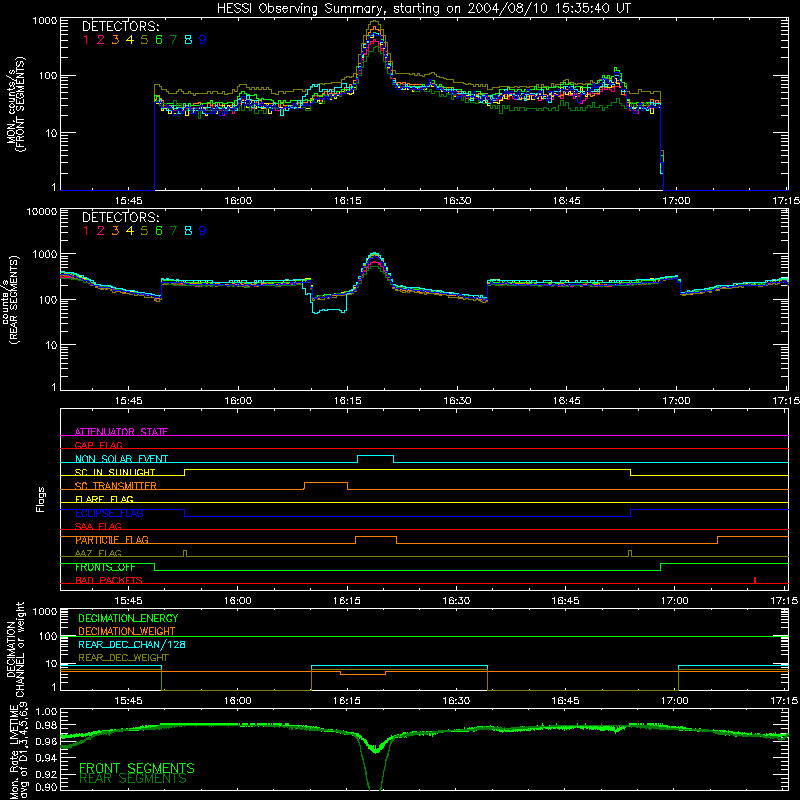Viewport: 800px width, 800px height.
Task: Click 15:45 time tick under rear segments plot
Action: point(129,401)
